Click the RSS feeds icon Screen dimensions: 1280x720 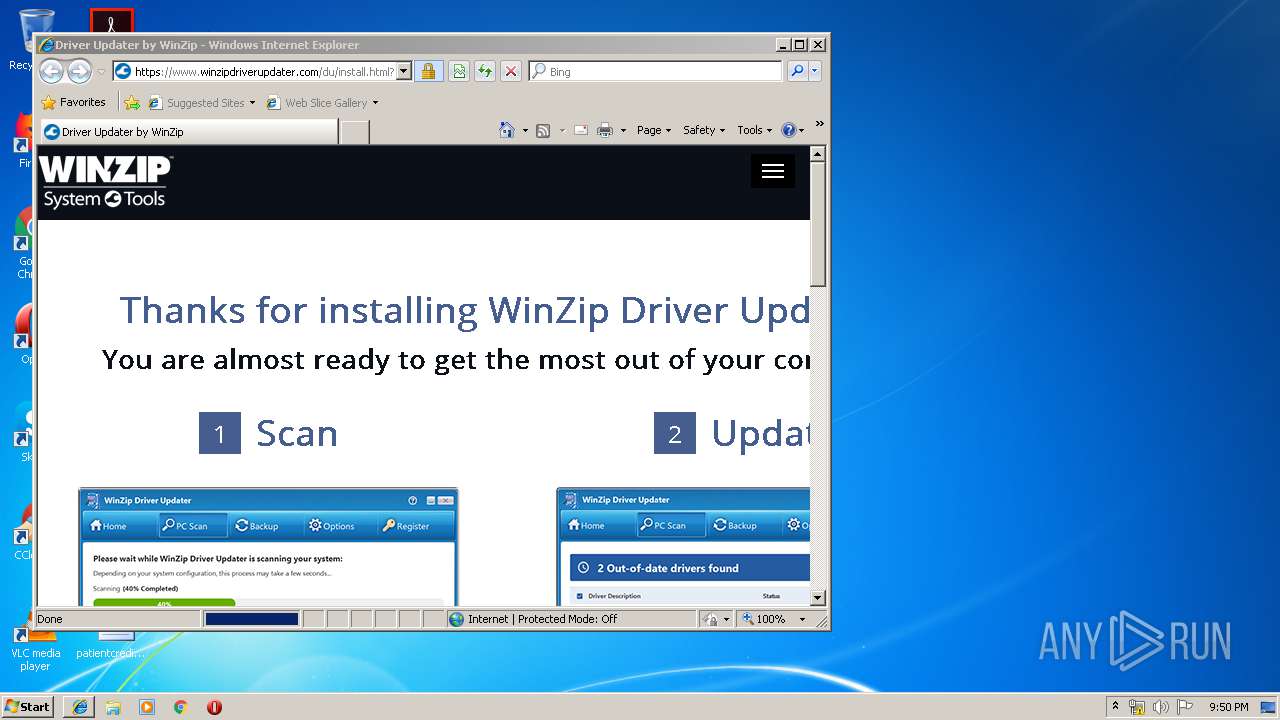coord(543,130)
